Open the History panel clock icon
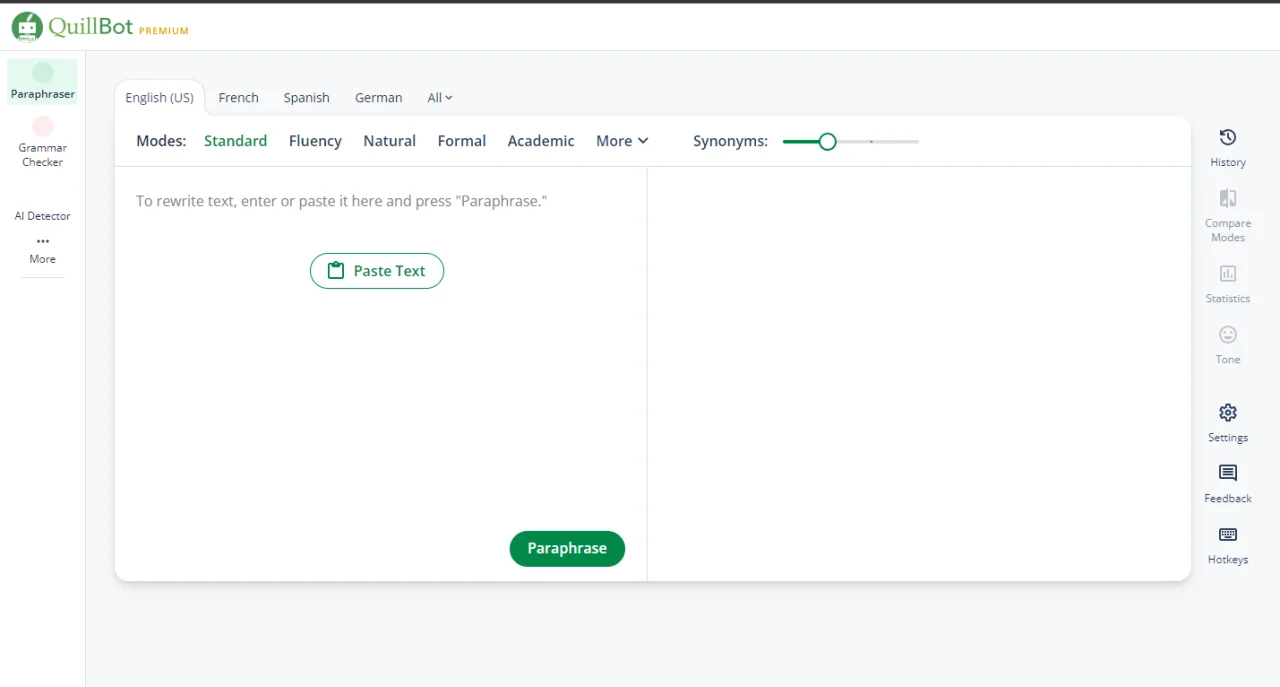This screenshot has width=1280, height=687. [1228, 137]
